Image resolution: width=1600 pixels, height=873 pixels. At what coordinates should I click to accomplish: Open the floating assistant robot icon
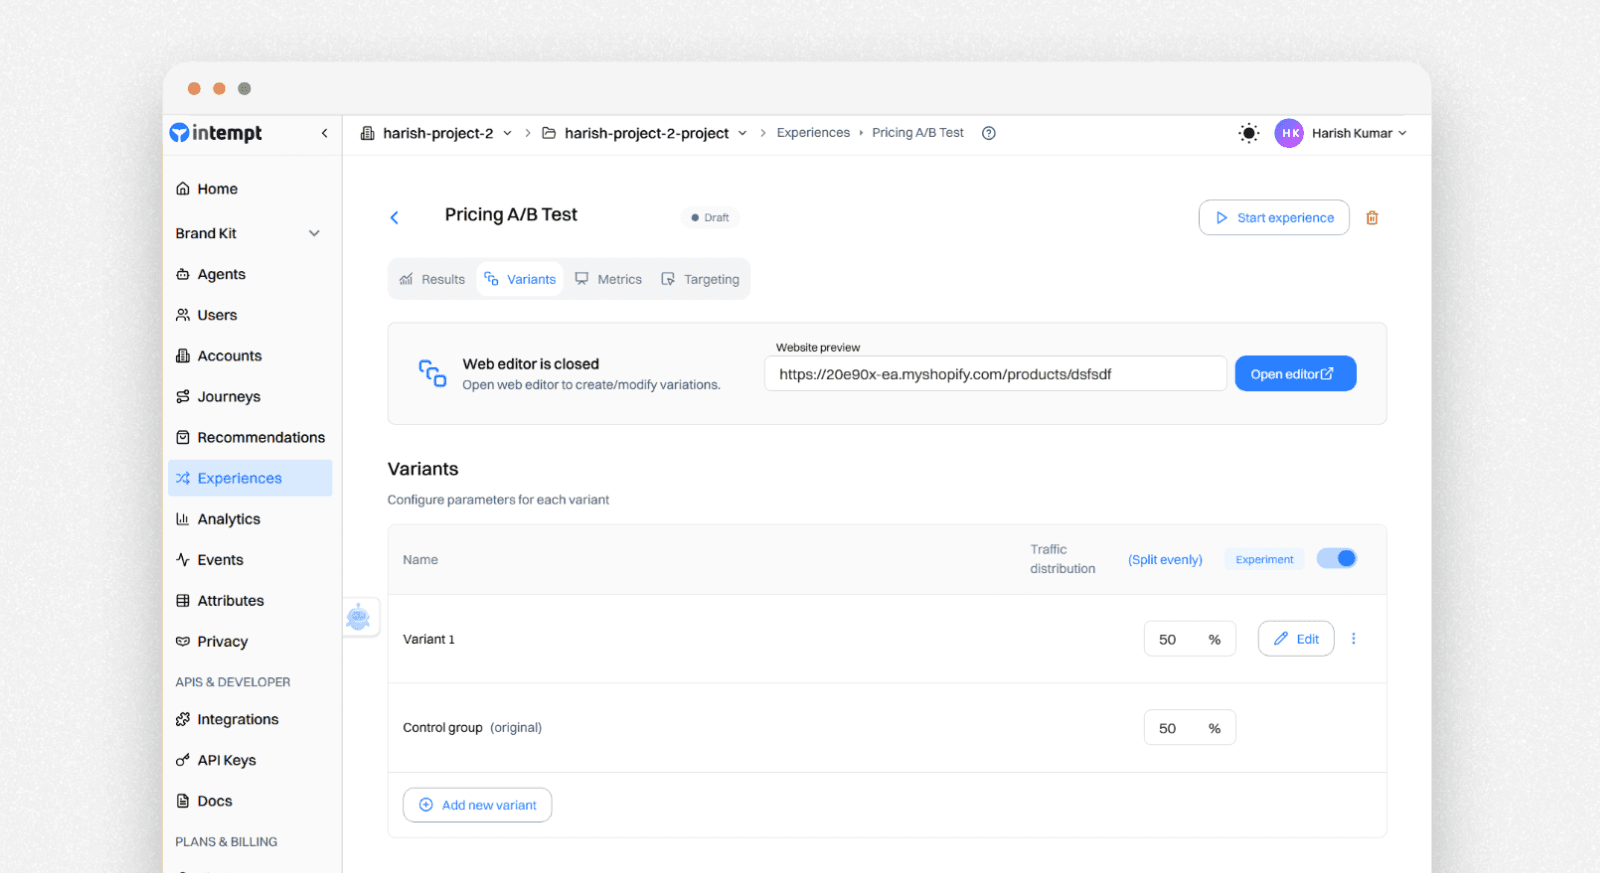358,617
